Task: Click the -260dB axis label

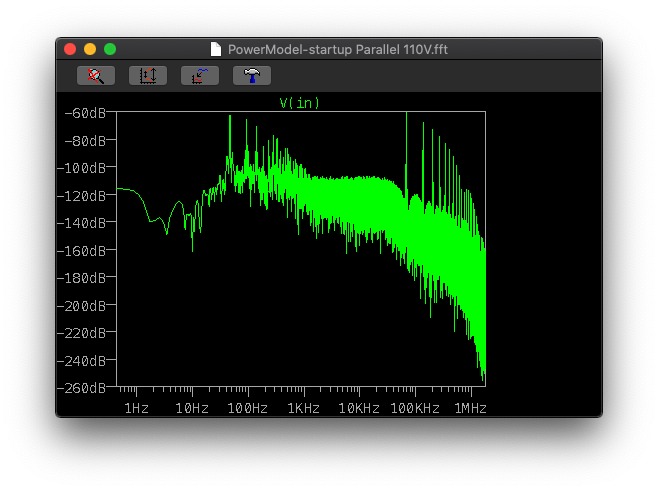Action: click(x=82, y=388)
